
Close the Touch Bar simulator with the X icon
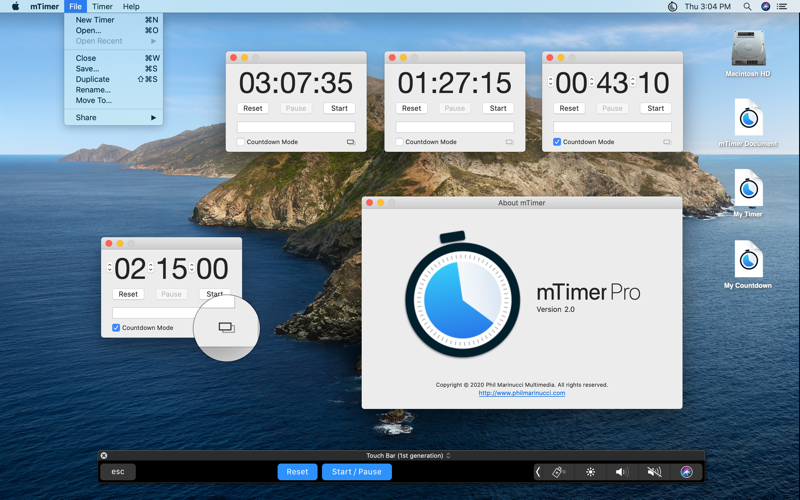104,456
